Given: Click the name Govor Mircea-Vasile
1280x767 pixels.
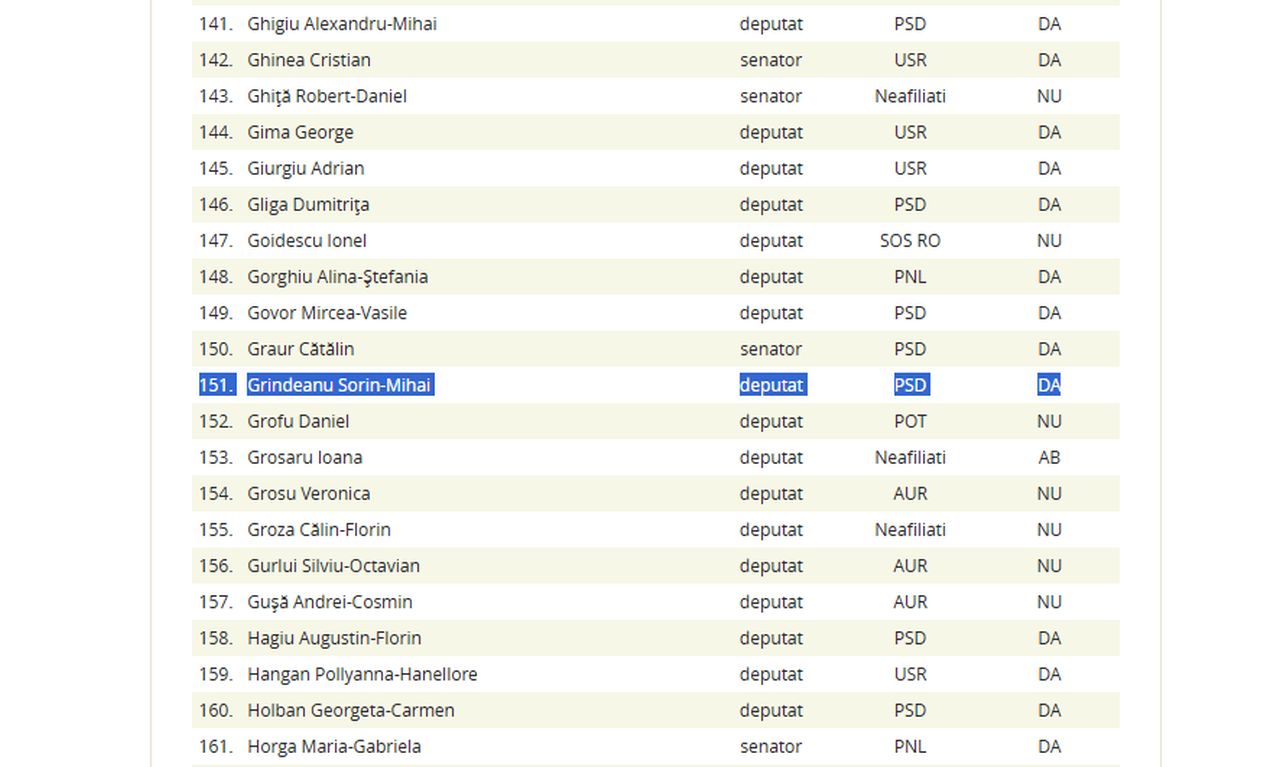Looking at the screenshot, I should point(327,313).
